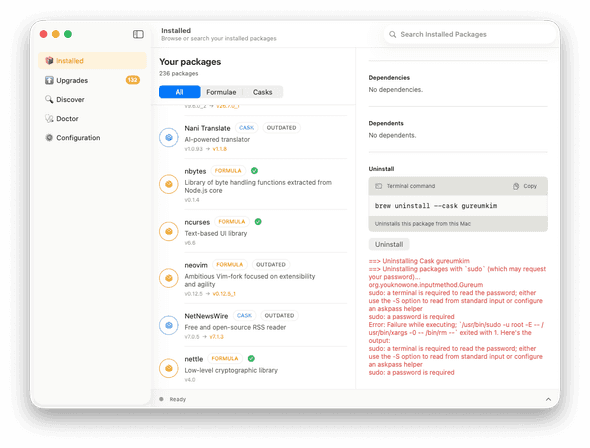Click the nettle formula icon
Image resolution: width=590 pixels, height=448 pixels.
[x=169, y=368]
